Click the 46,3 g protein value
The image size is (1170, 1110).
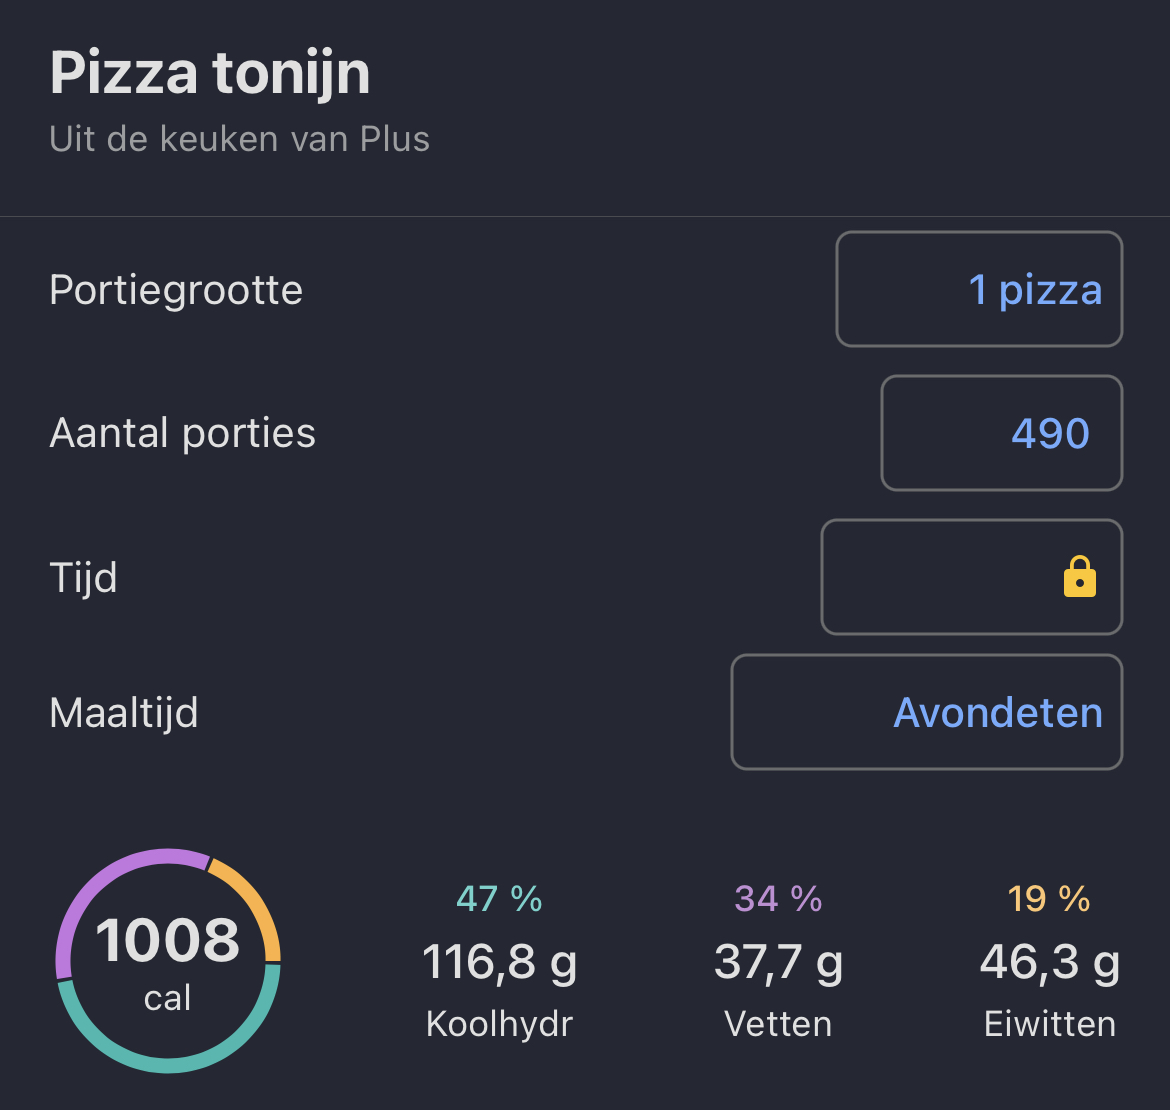[1049, 963]
